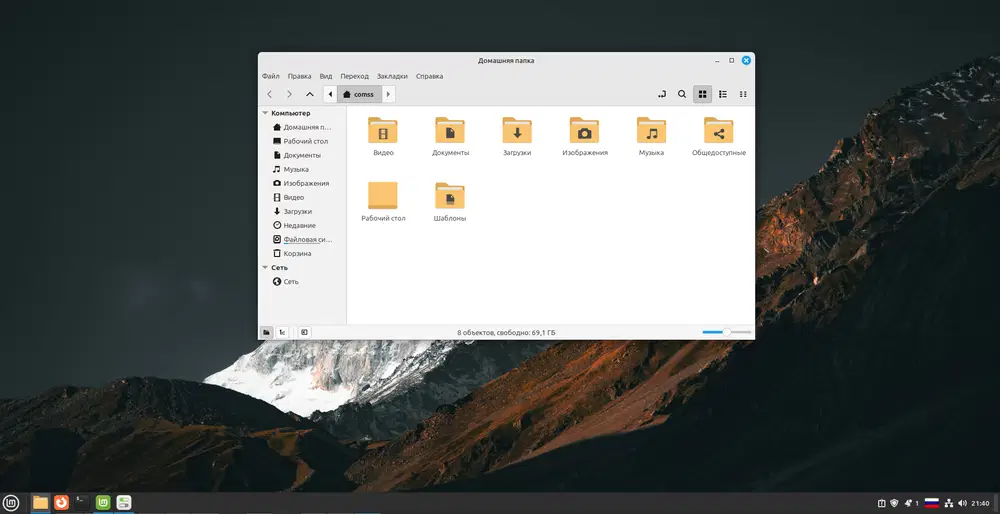This screenshot has height=514, width=1000.
Task: Switch to icon grid view
Action: click(702, 94)
